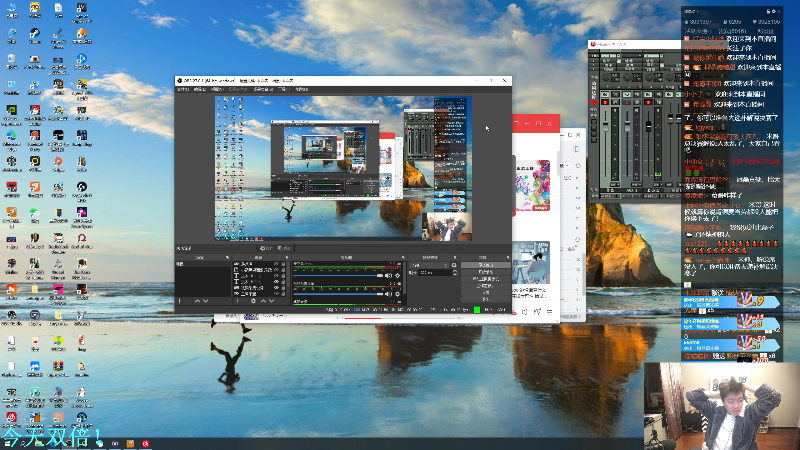Toggle visibility eye of second text source
The image size is (800, 450).
277,281
